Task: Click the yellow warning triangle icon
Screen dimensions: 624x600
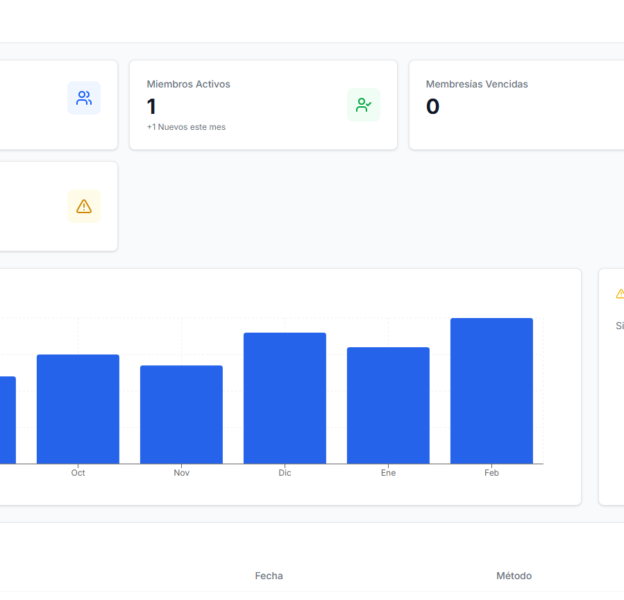Action: (x=84, y=206)
